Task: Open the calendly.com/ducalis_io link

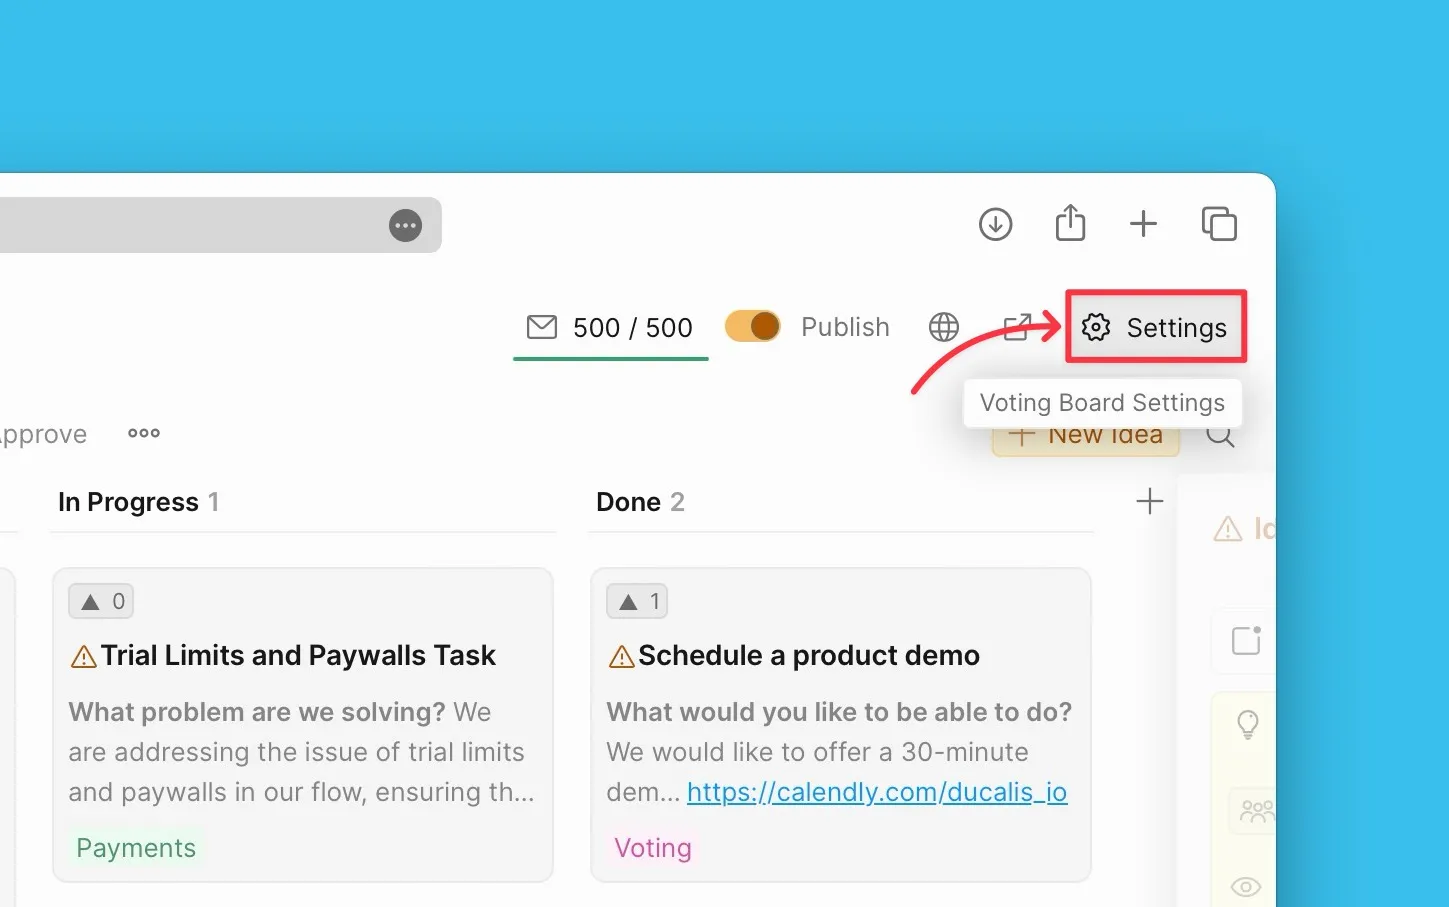Action: click(876, 792)
